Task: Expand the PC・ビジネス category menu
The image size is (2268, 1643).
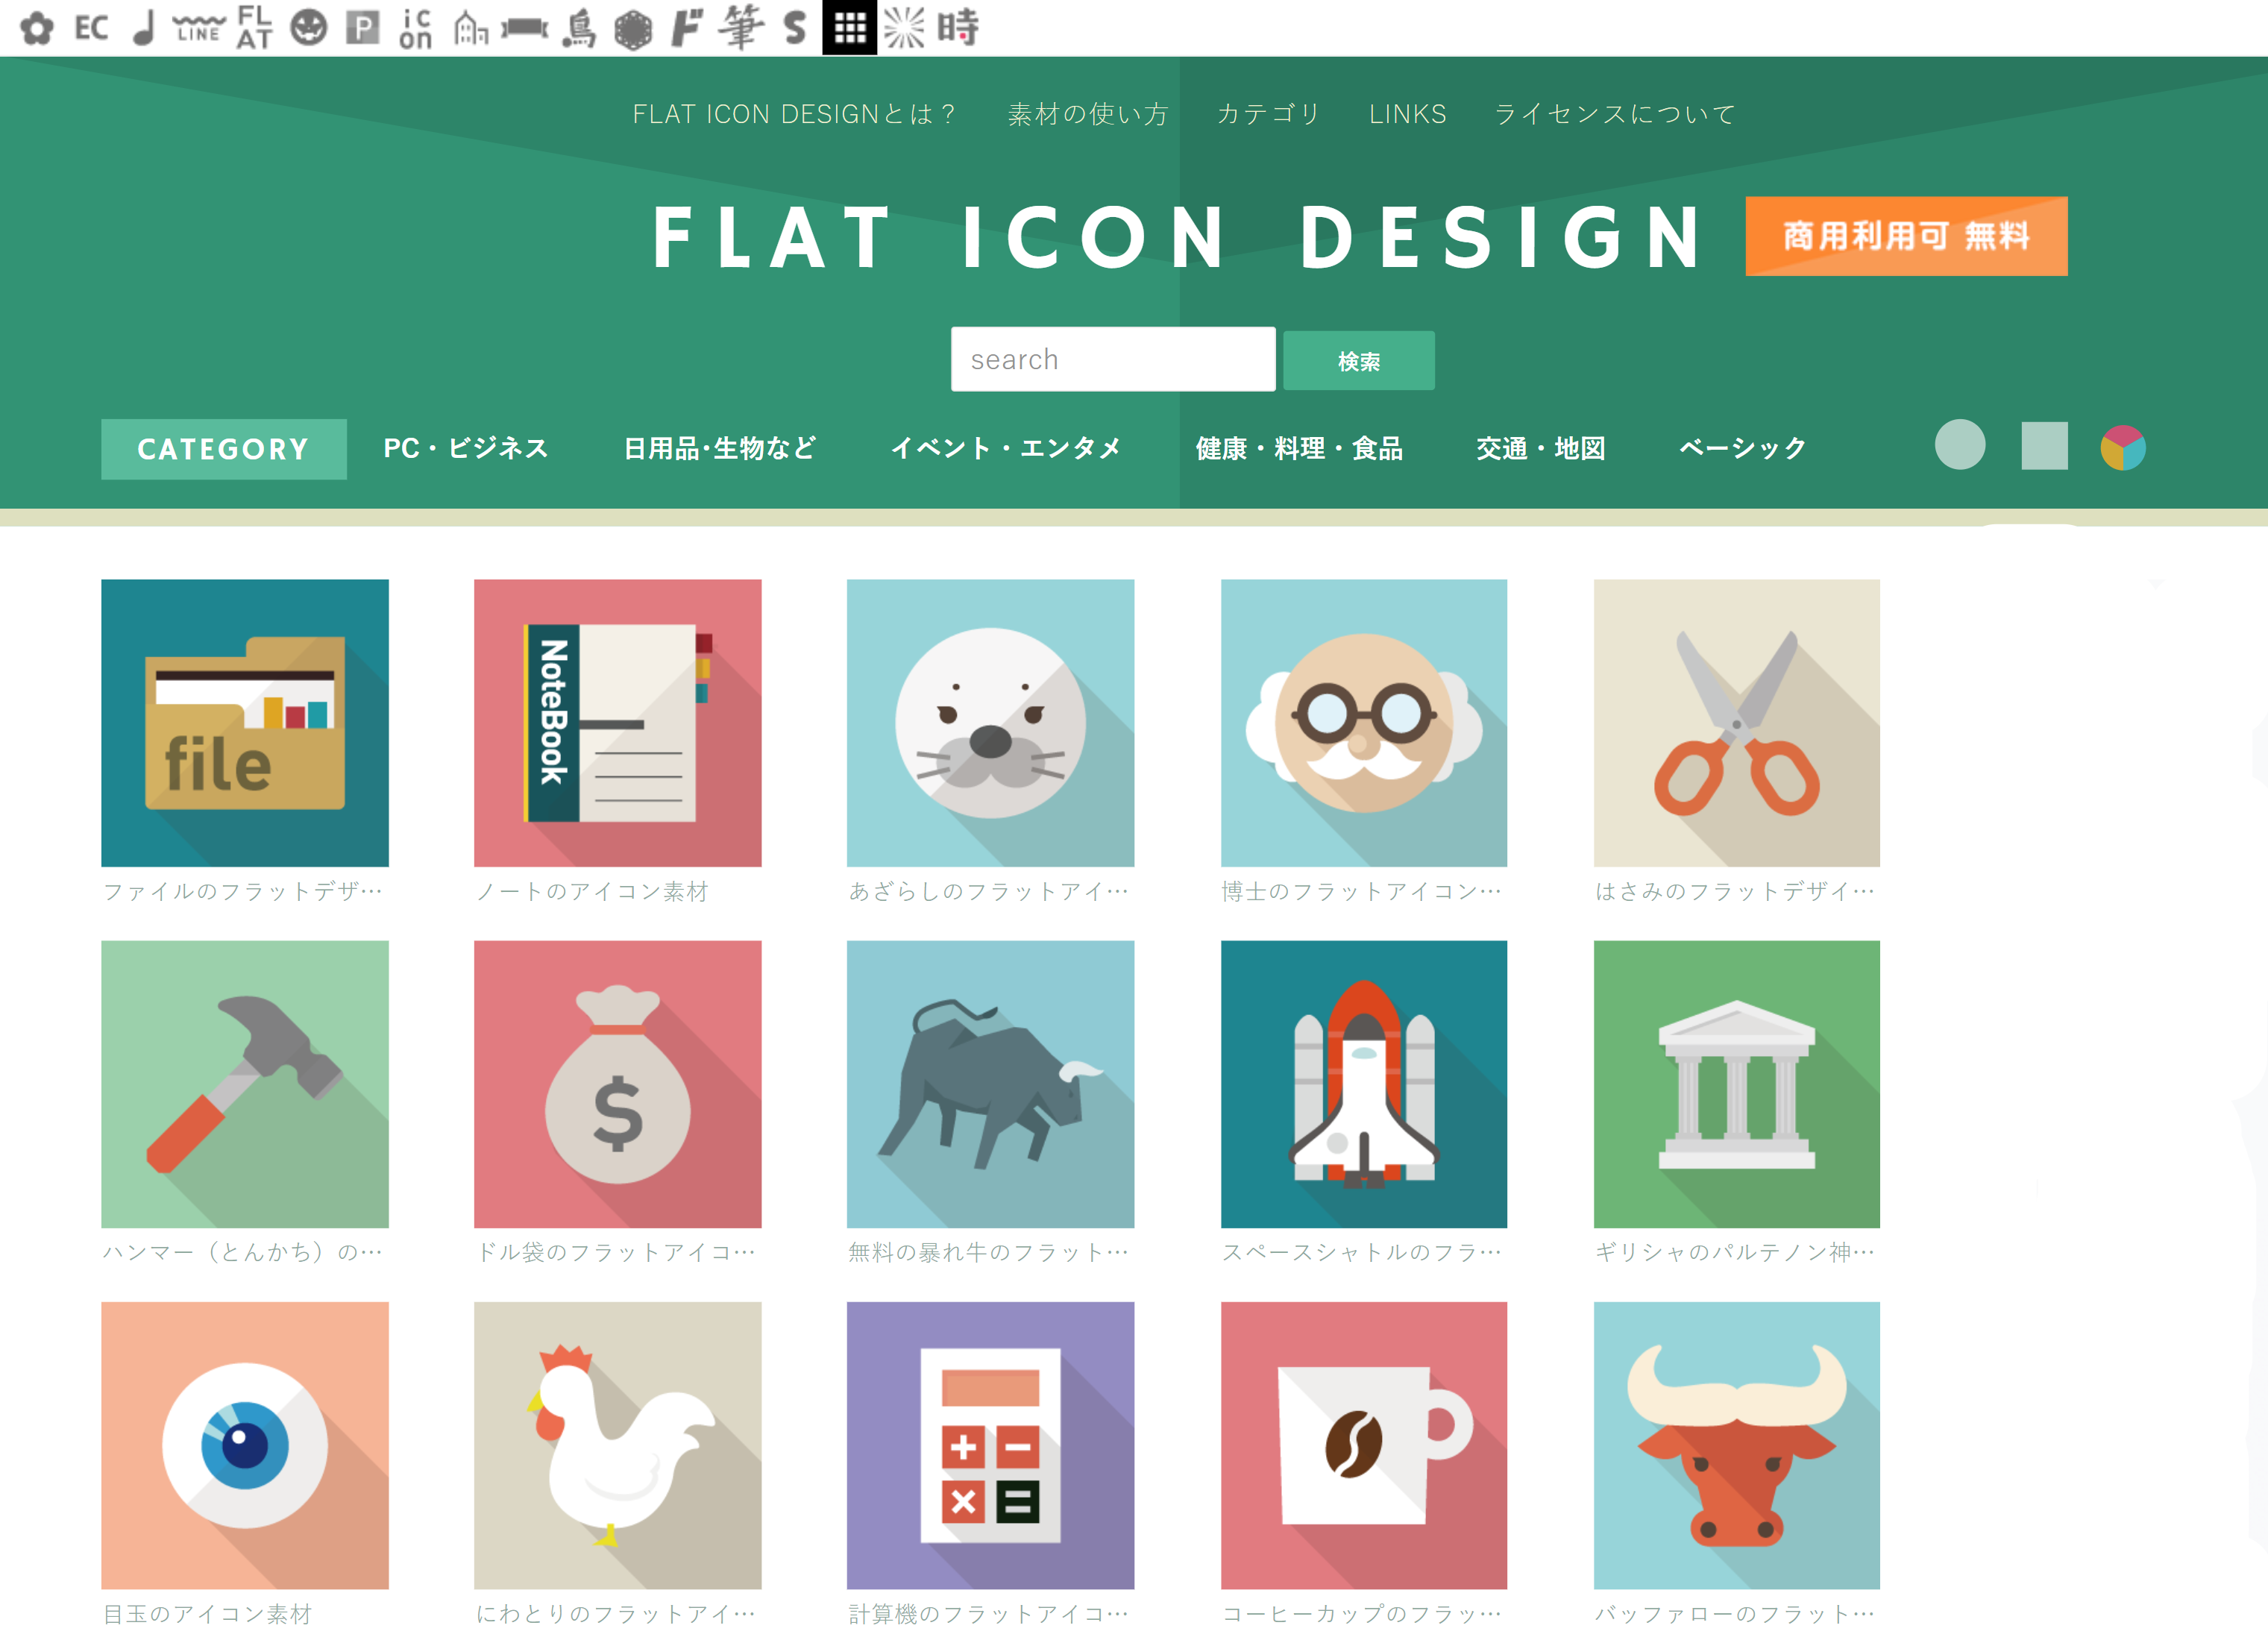Action: (466, 448)
